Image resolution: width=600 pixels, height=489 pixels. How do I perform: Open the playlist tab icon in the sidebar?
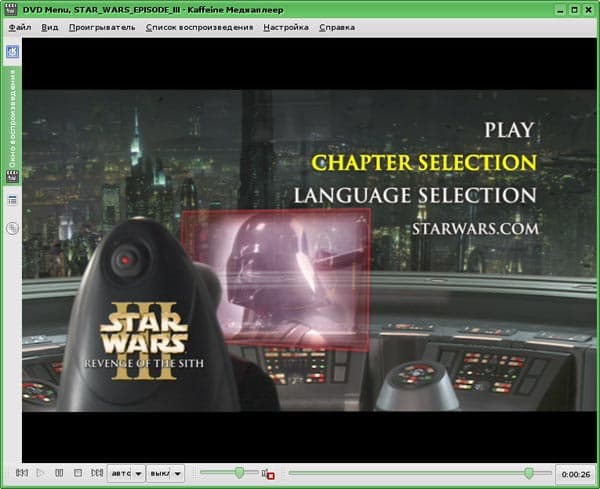[x=12, y=200]
